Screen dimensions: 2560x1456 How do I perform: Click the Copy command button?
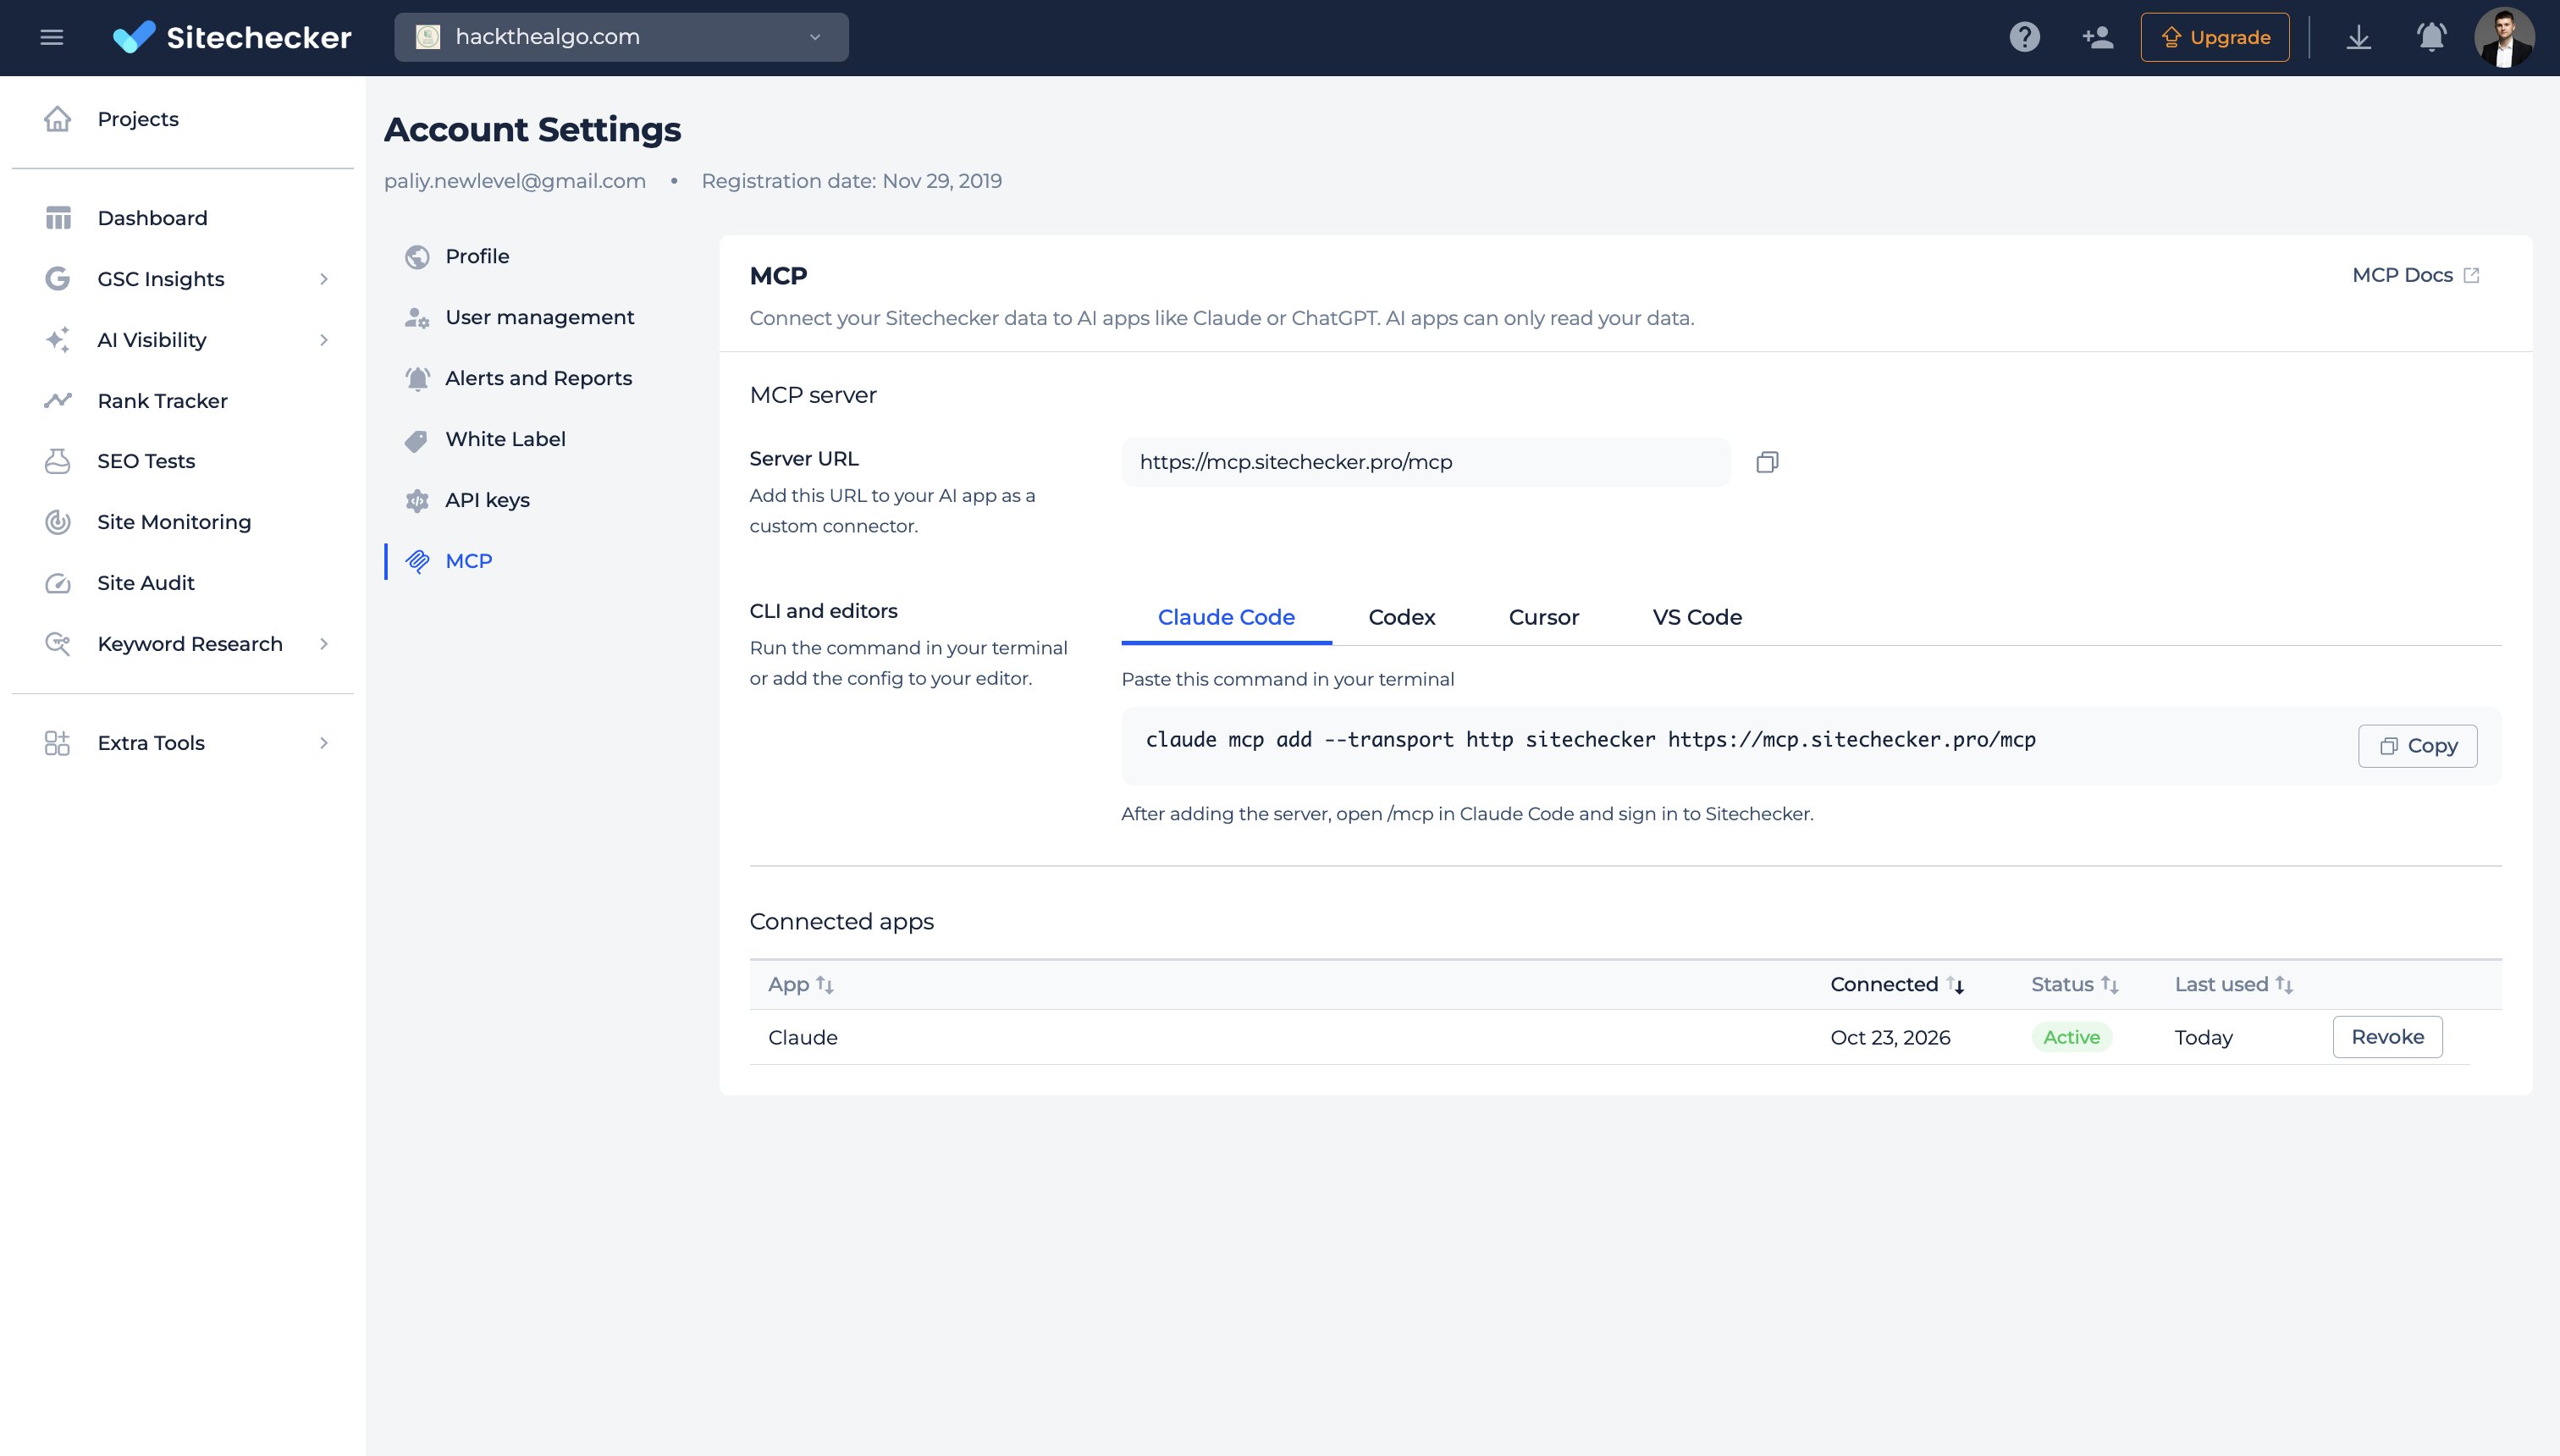tap(2417, 746)
